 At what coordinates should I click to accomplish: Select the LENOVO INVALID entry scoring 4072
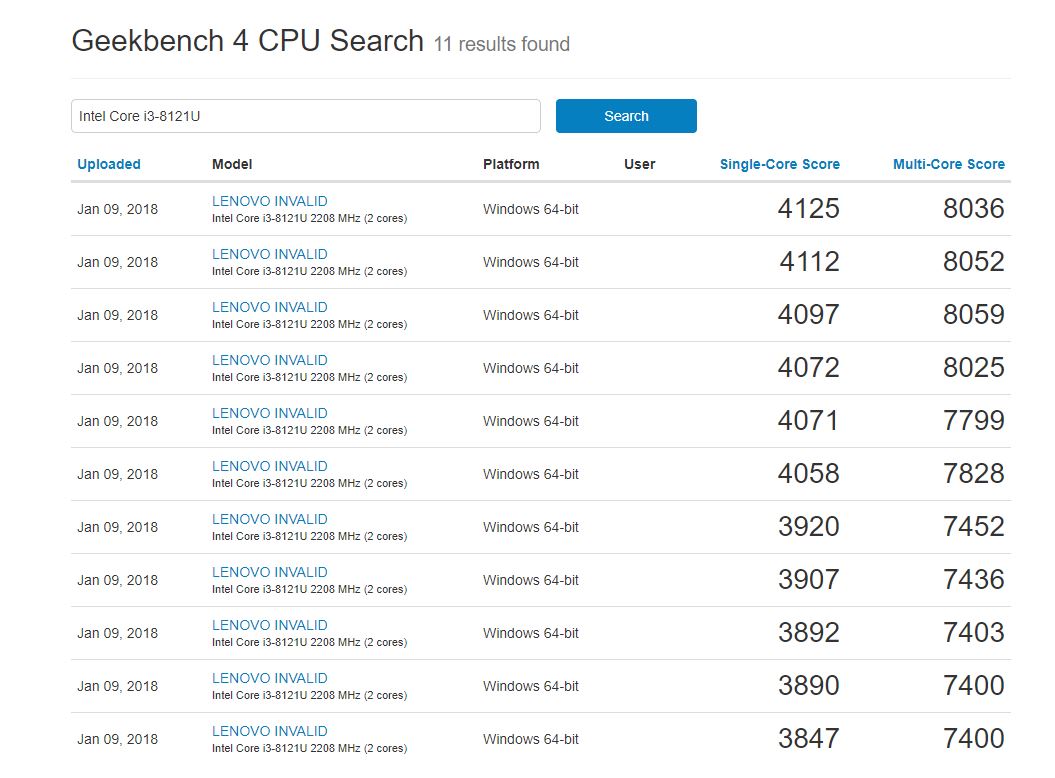coord(269,360)
